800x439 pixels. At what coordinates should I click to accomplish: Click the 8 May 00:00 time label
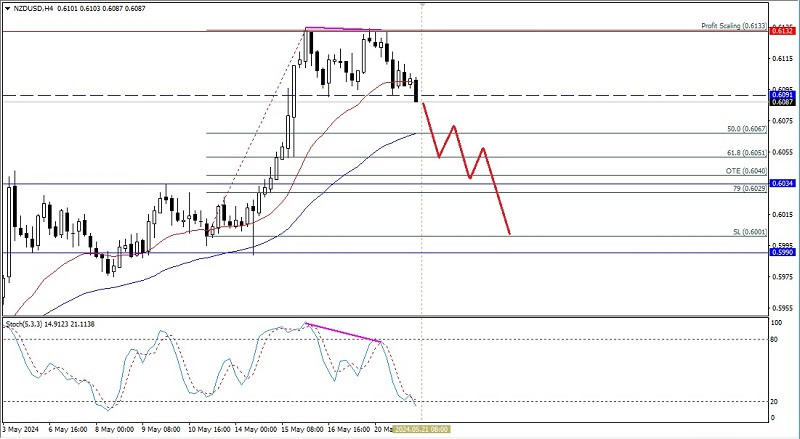tap(115, 429)
